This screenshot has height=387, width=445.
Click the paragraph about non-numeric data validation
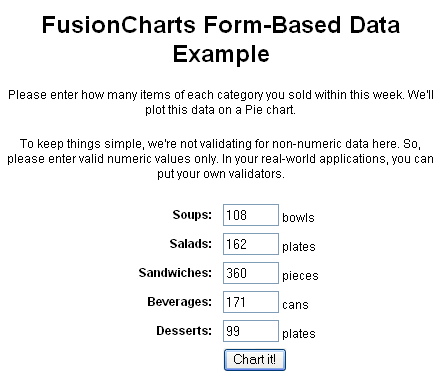(221, 159)
